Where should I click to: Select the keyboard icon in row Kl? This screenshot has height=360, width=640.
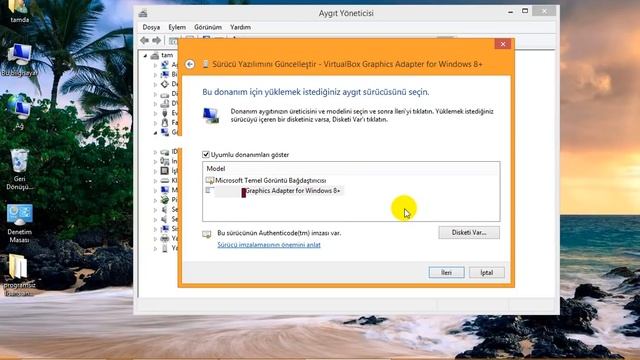(164, 180)
